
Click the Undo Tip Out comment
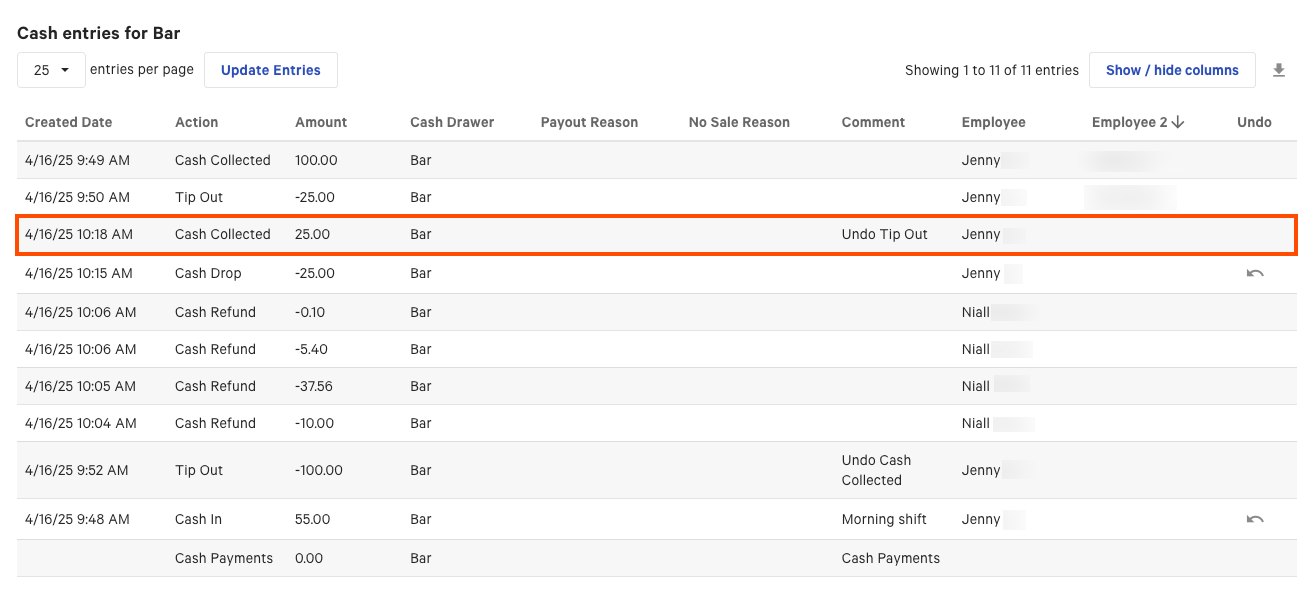point(885,234)
